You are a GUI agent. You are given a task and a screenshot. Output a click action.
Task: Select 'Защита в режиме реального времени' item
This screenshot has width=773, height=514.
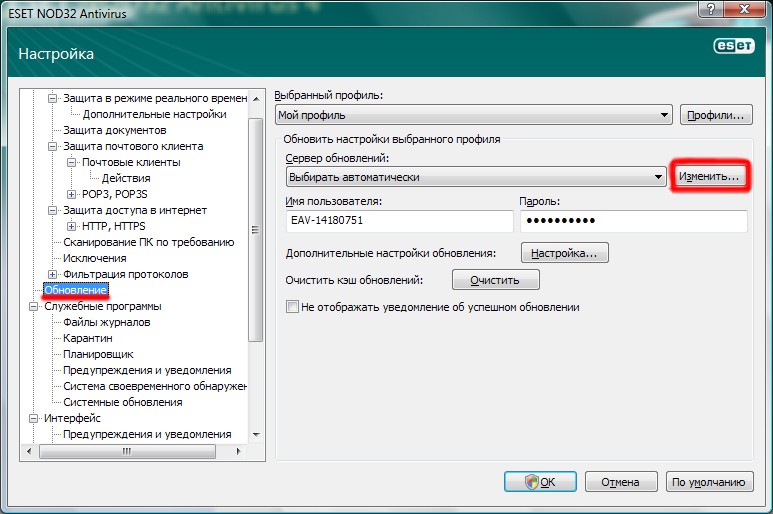point(155,99)
